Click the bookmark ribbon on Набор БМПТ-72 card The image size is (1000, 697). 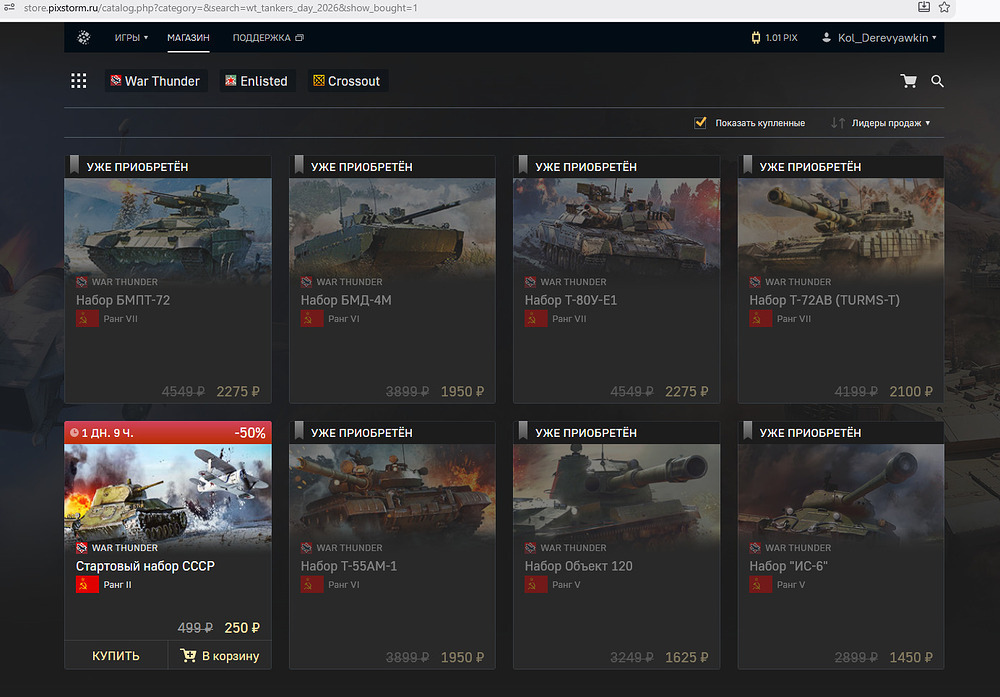click(74, 165)
